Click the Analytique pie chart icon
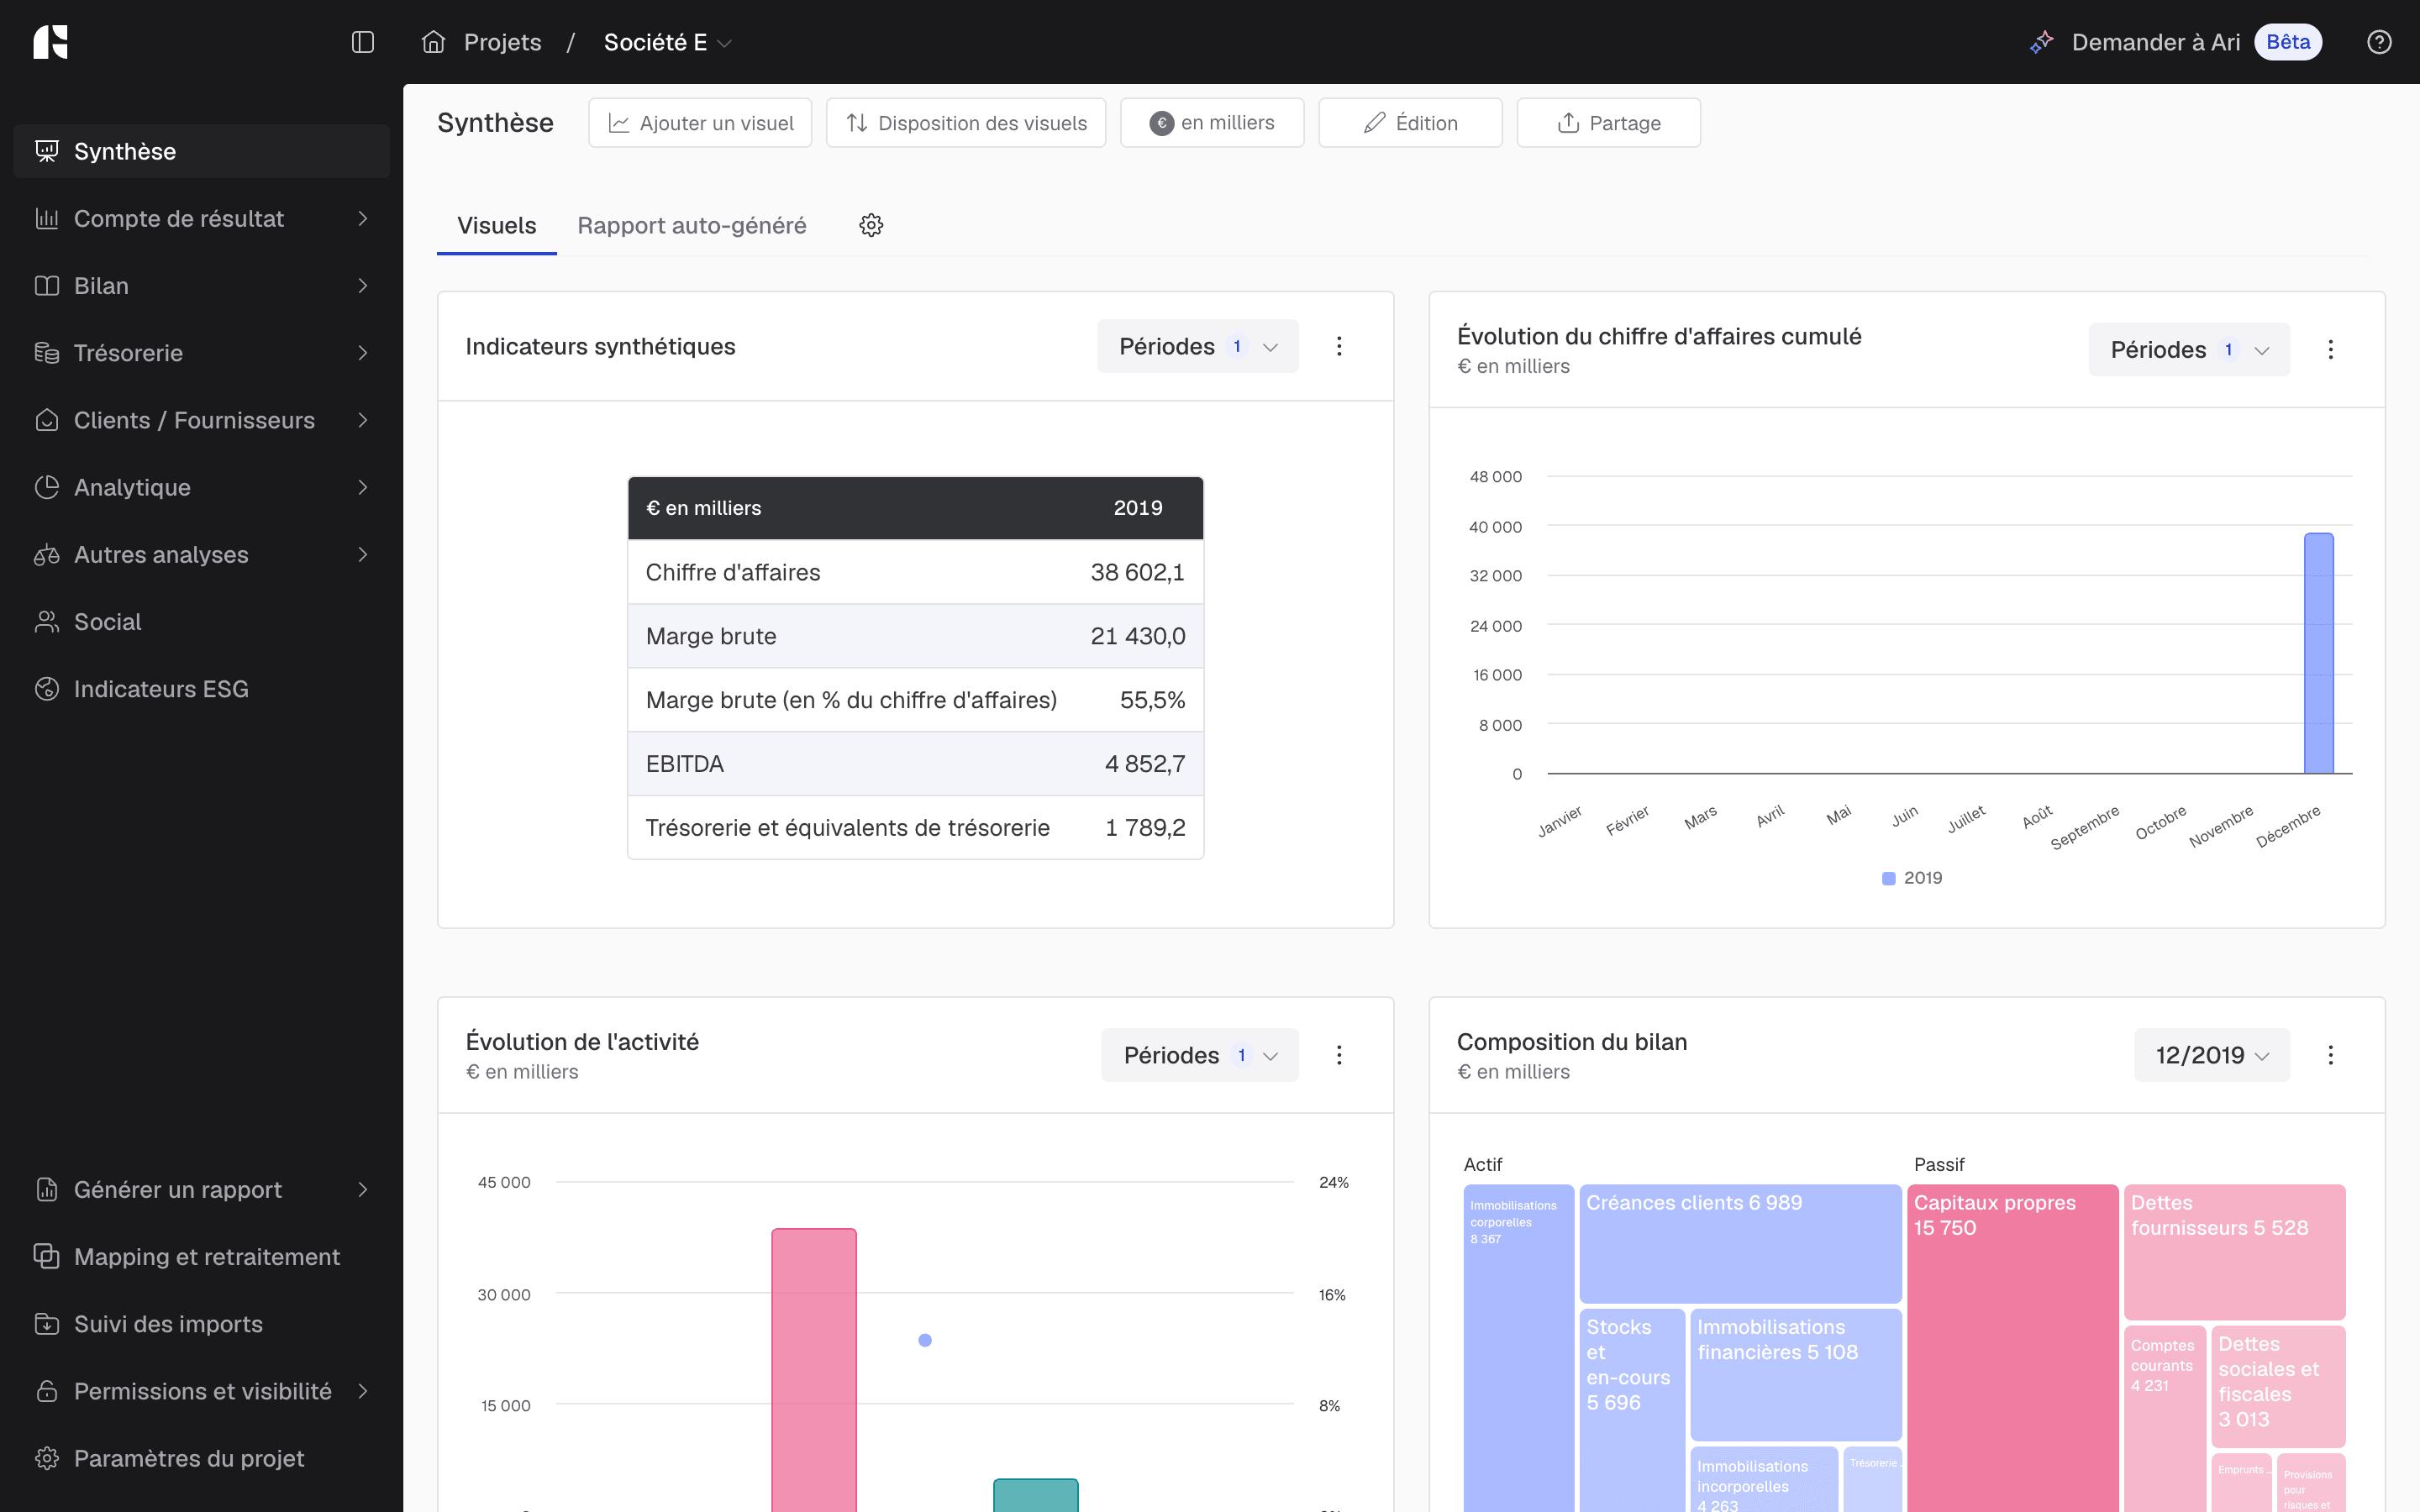The height and width of the screenshot is (1512, 2420). pos(47,487)
